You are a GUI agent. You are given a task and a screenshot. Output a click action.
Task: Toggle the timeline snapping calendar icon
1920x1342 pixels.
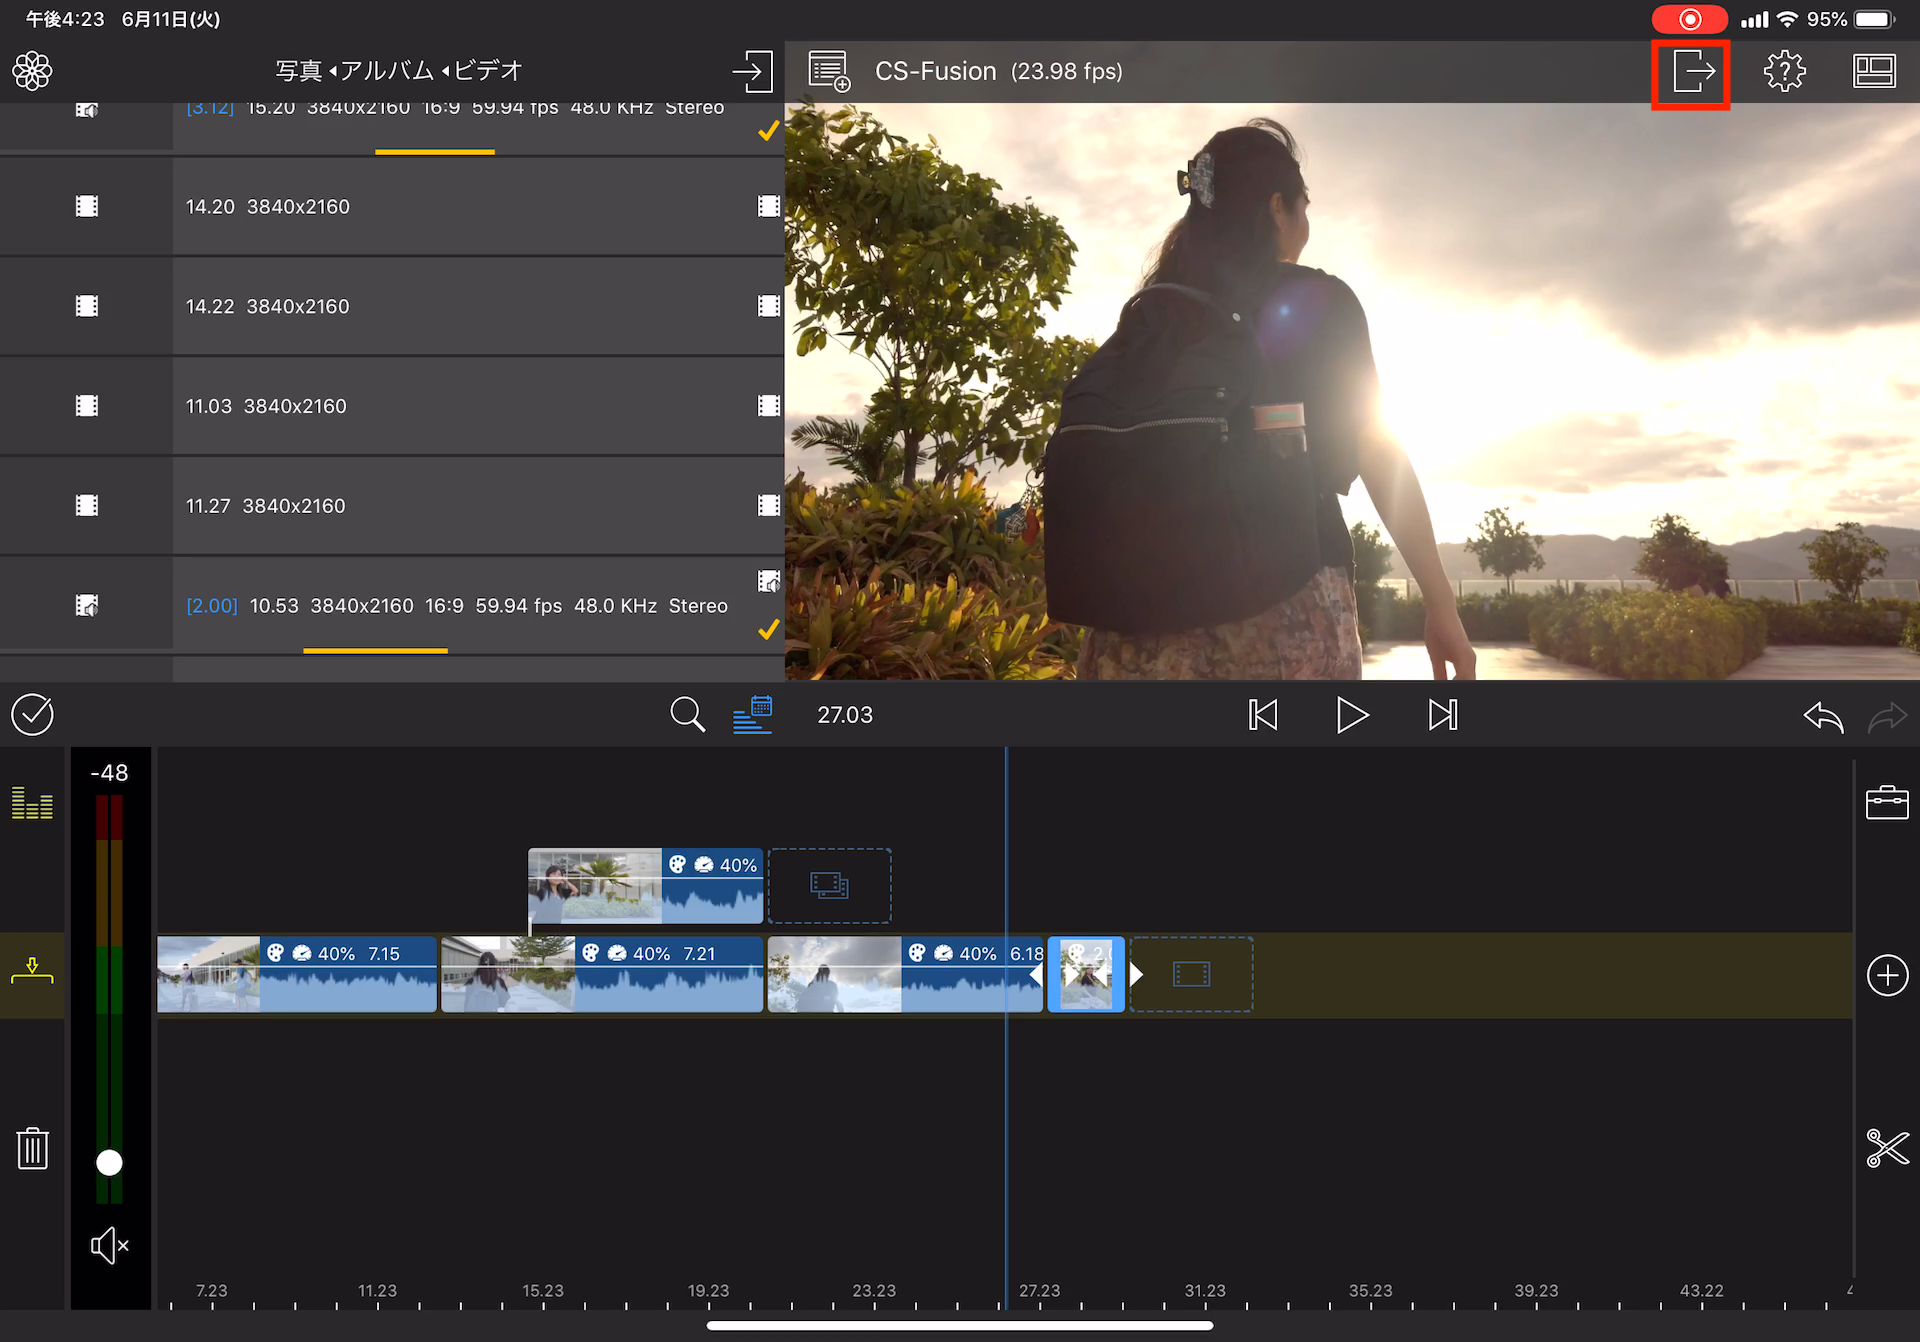tap(752, 715)
